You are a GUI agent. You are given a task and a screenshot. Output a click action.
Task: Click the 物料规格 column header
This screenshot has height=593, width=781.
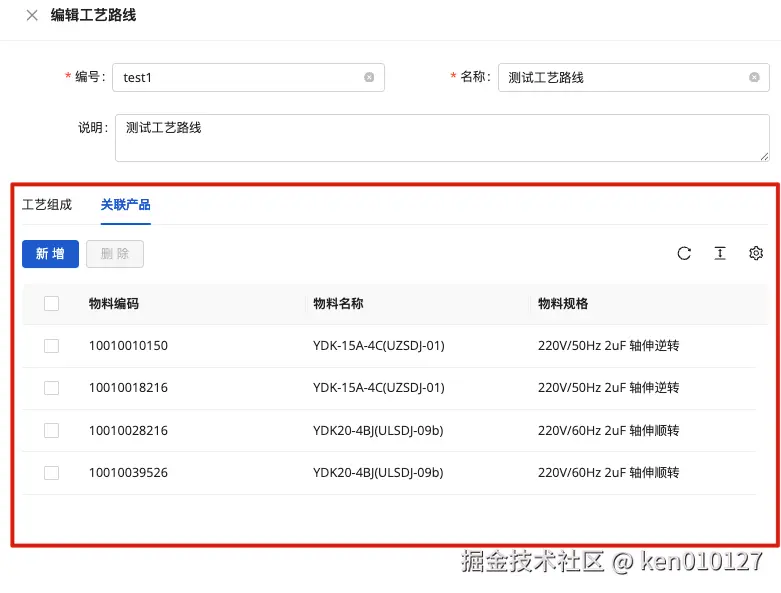point(563,304)
